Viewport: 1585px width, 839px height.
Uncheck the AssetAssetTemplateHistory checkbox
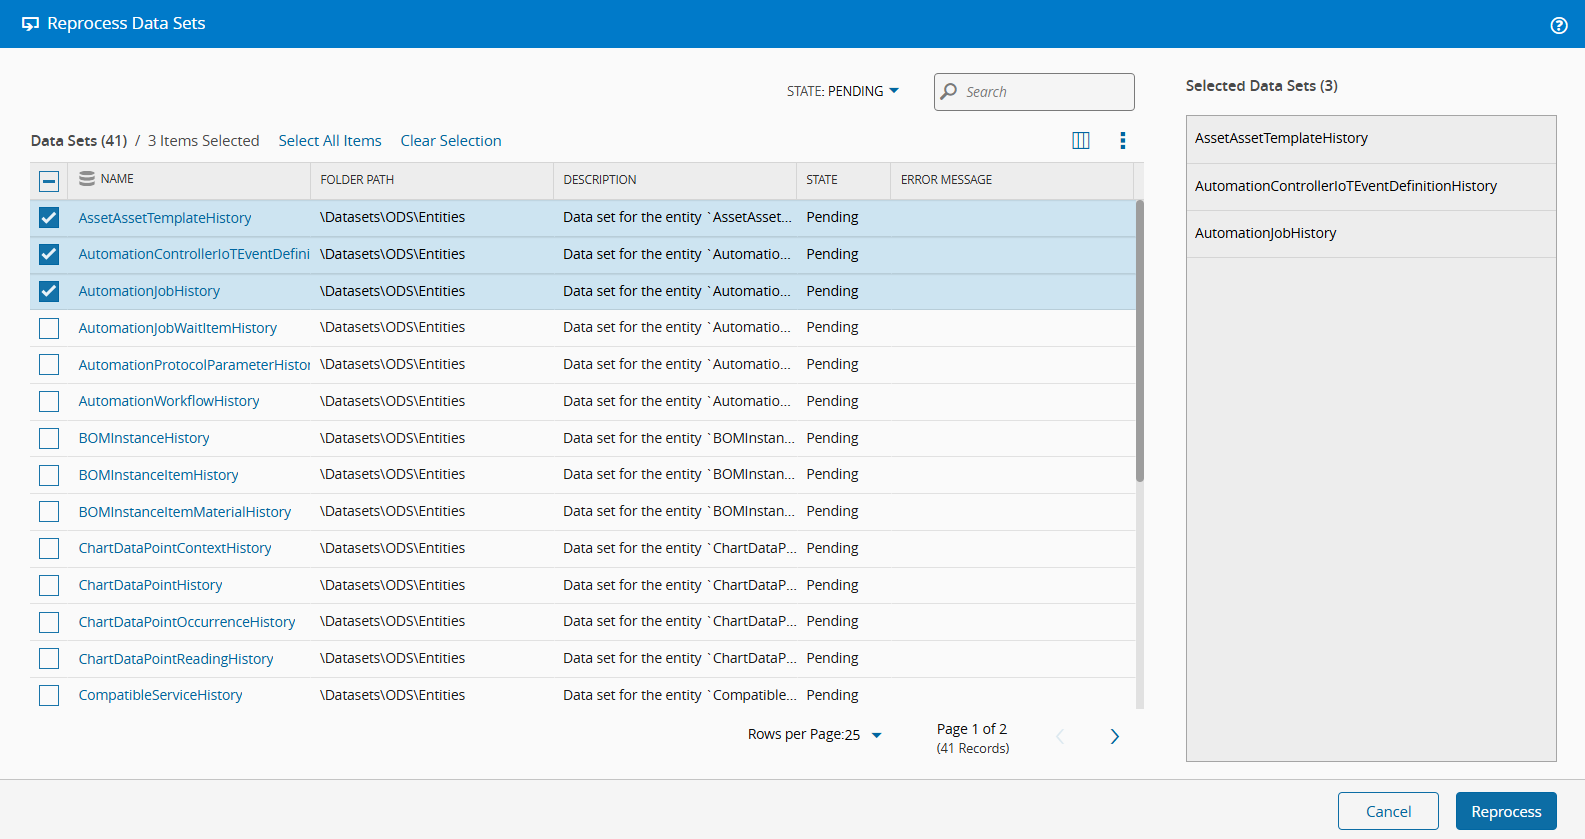coord(49,218)
